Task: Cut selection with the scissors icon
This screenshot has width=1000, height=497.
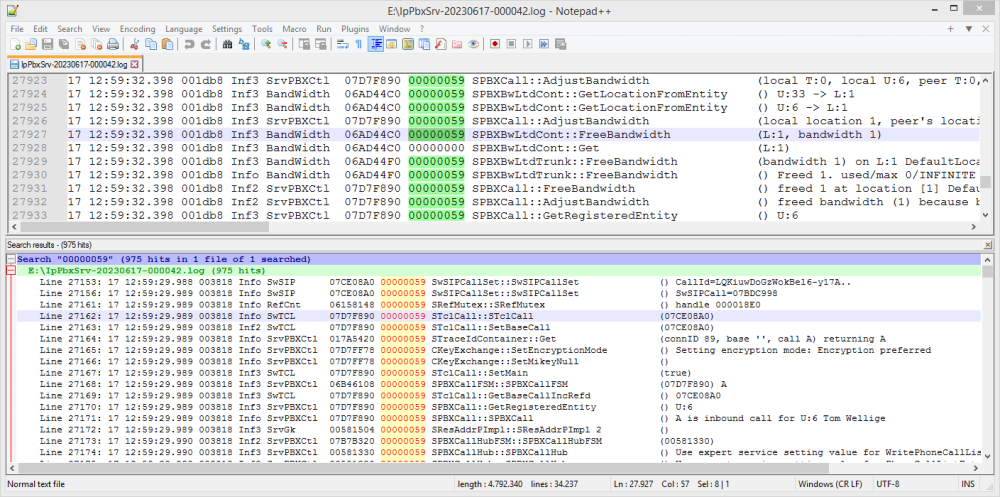Action: pos(135,44)
